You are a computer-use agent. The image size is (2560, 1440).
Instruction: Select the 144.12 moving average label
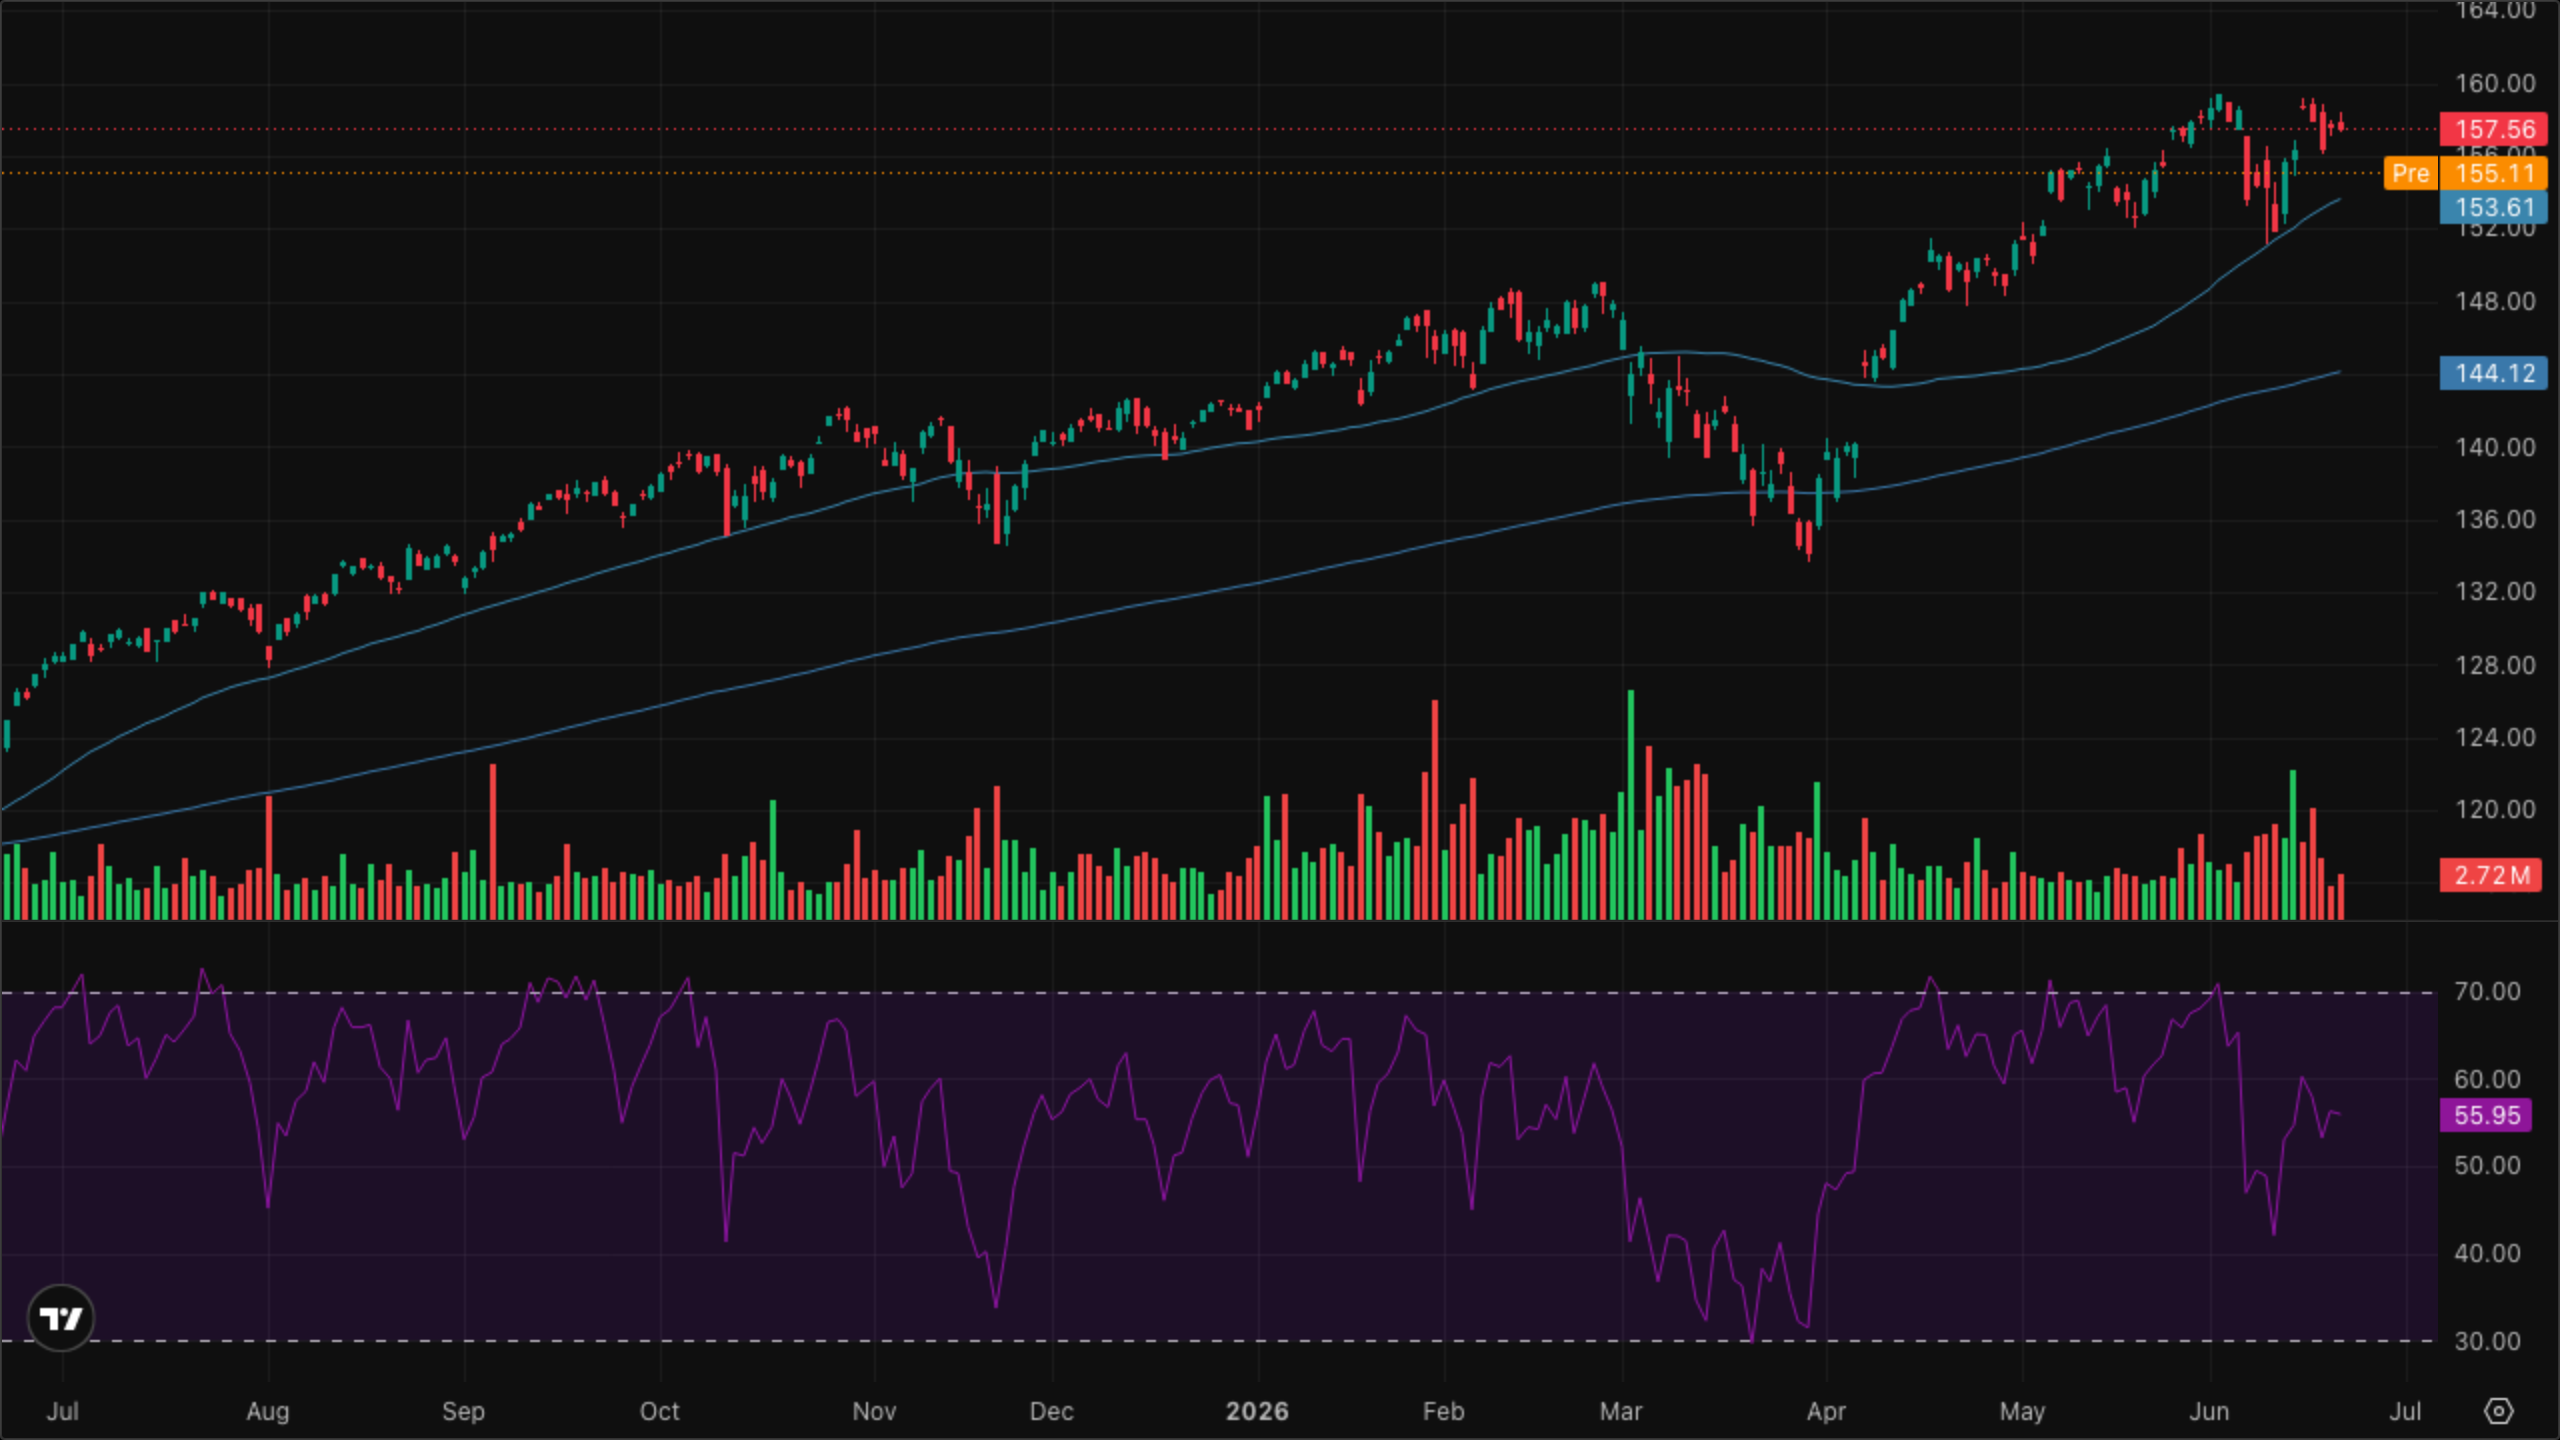tap(2494, 373)
